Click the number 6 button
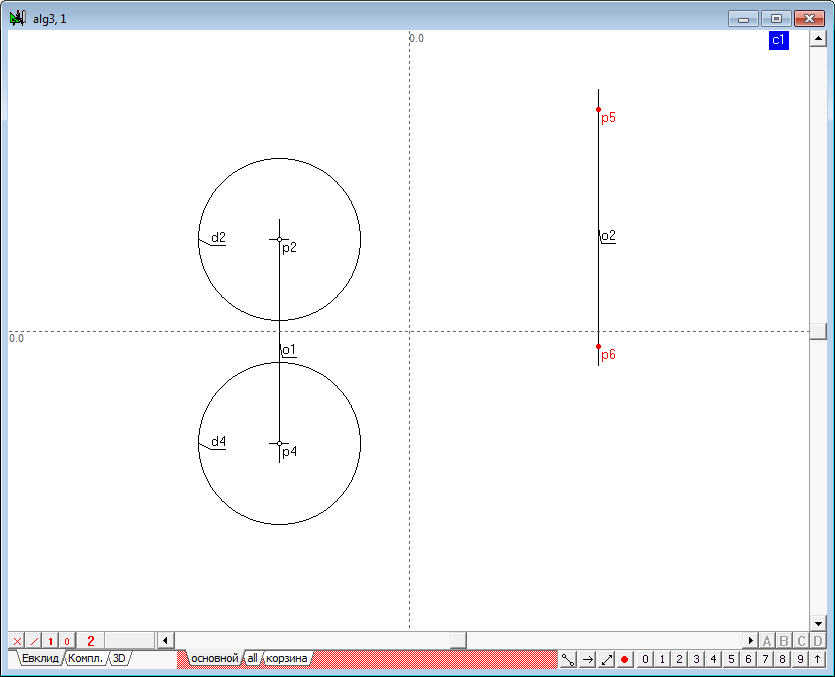Image resolution: width=835 pixels, height=677 pixels. [748, 659]
